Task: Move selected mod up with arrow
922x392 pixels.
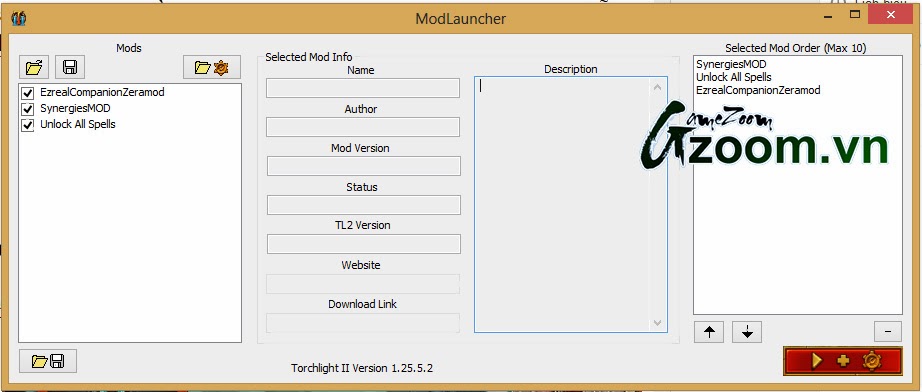Action: 709,332
